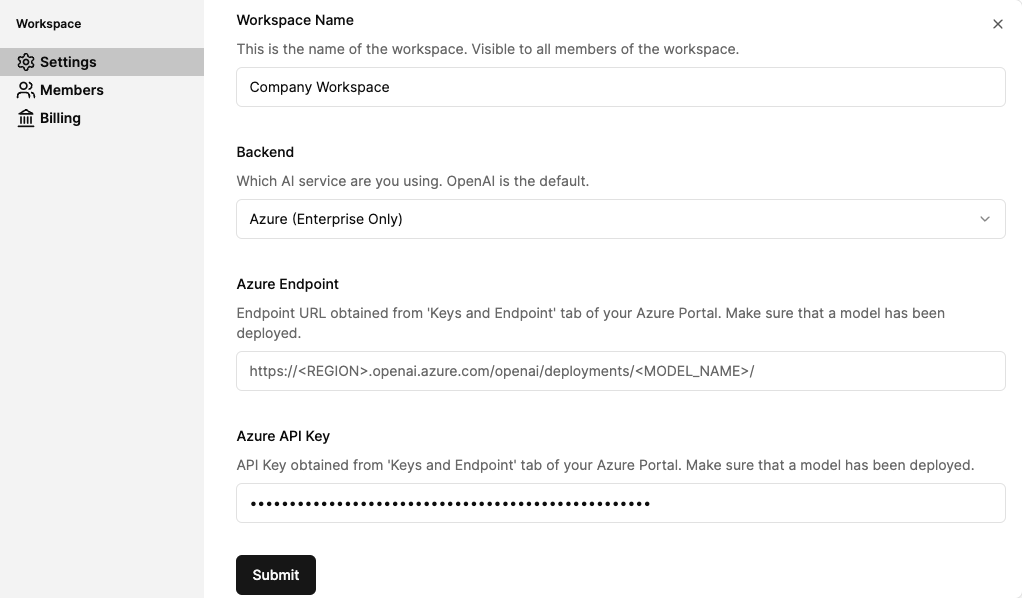1022x598 pixels.
Task: Open the Members section label
Action: [x=72, y=90]
